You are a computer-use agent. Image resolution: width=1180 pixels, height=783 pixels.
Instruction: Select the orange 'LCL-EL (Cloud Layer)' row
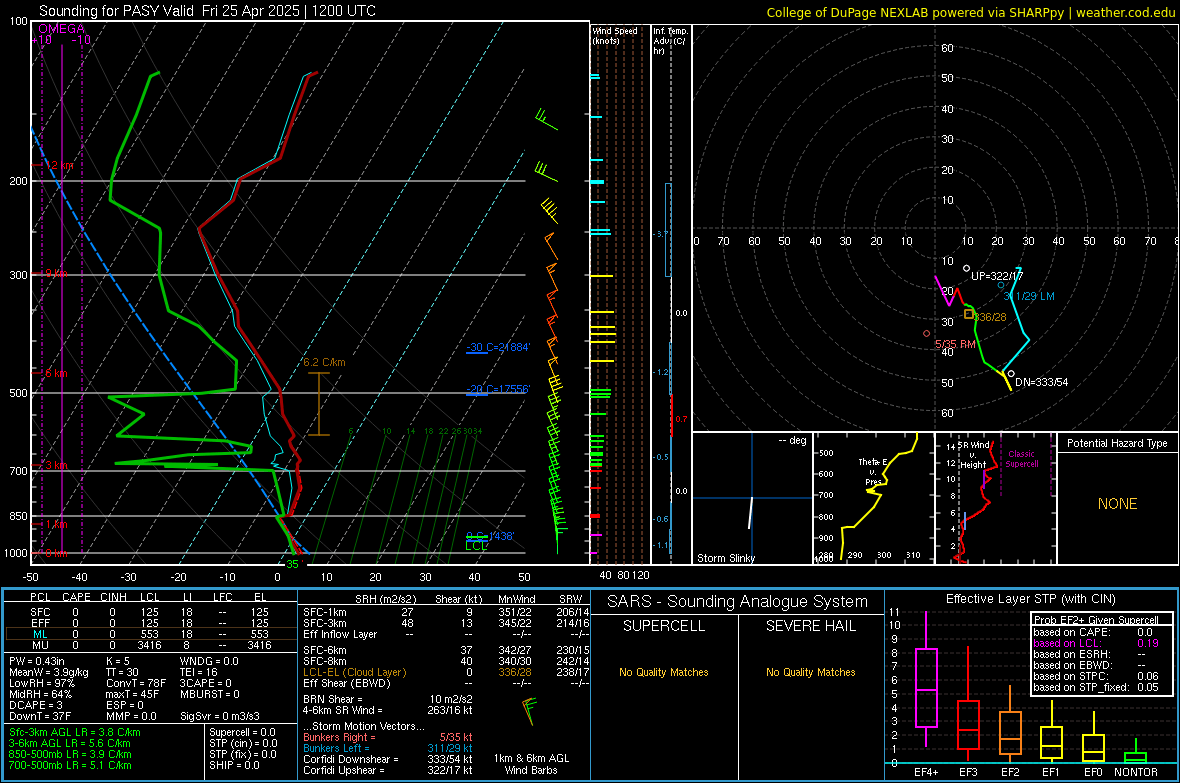tap(446, 672)
